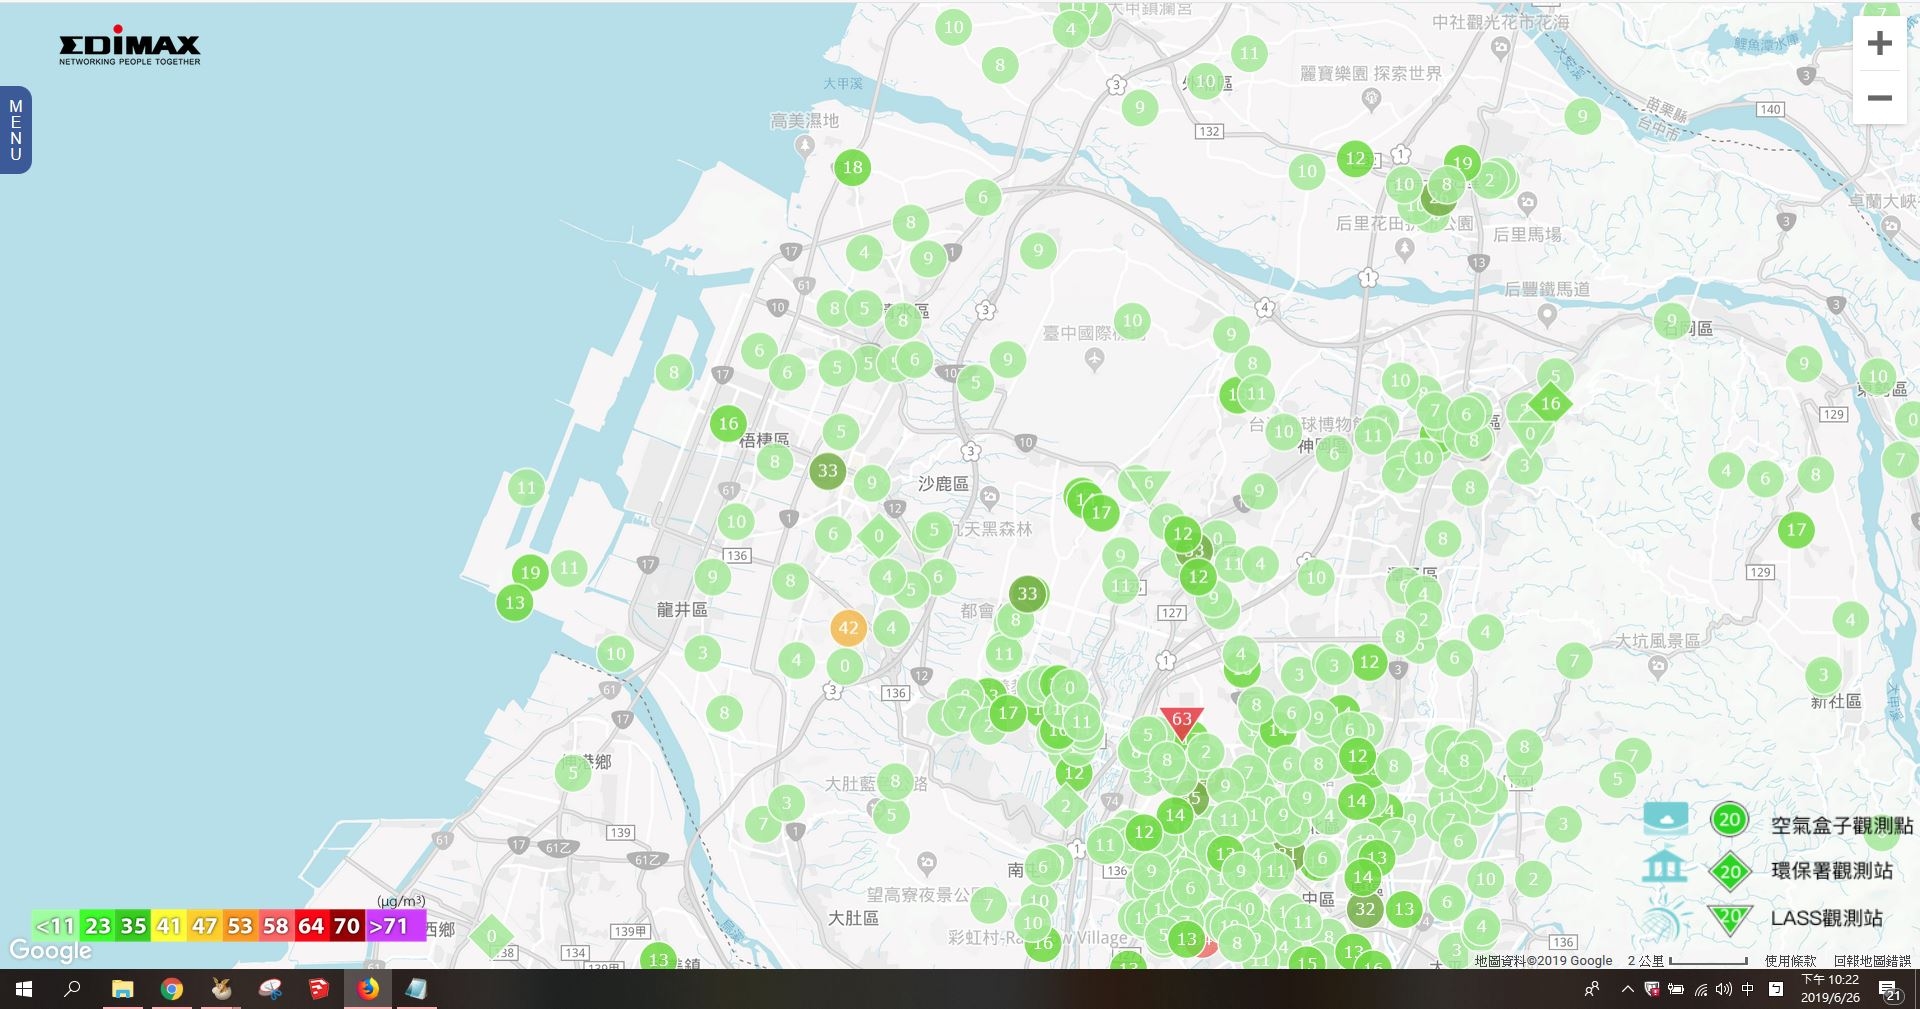
Task: Click the 新社區 district label
Action: 1836,702
